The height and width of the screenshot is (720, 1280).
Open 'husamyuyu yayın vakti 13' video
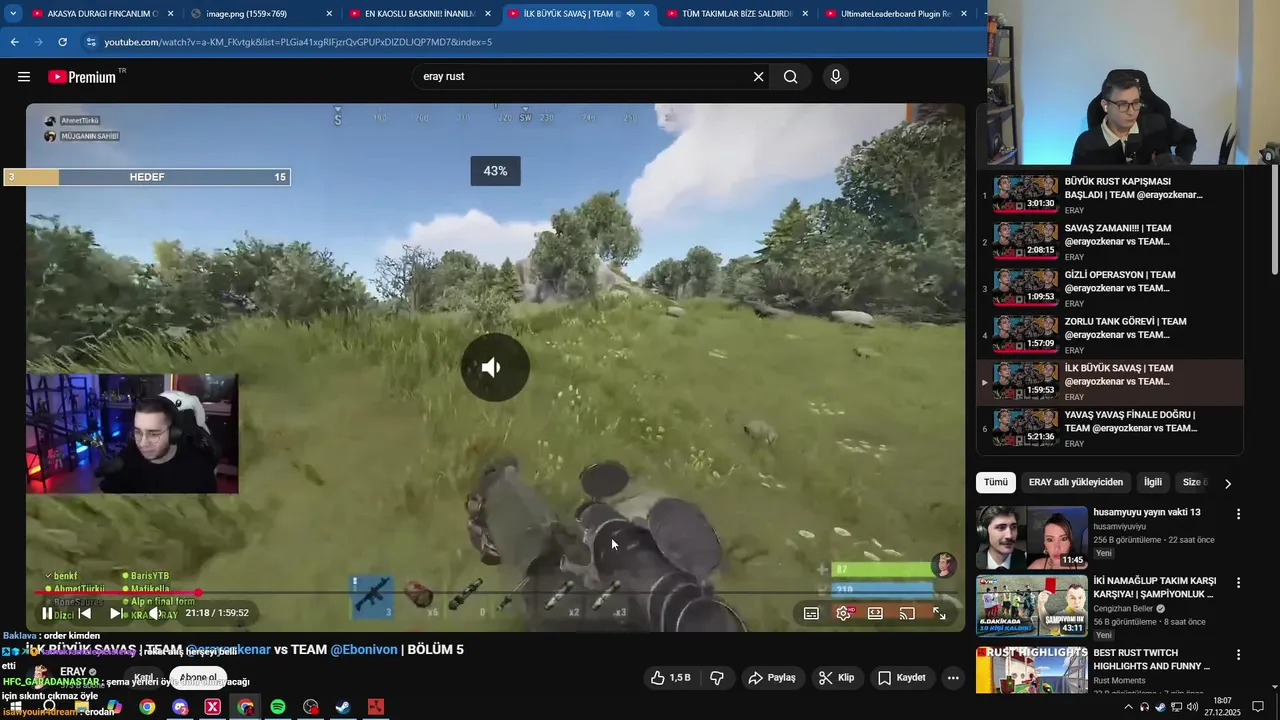click(1147, 512)
